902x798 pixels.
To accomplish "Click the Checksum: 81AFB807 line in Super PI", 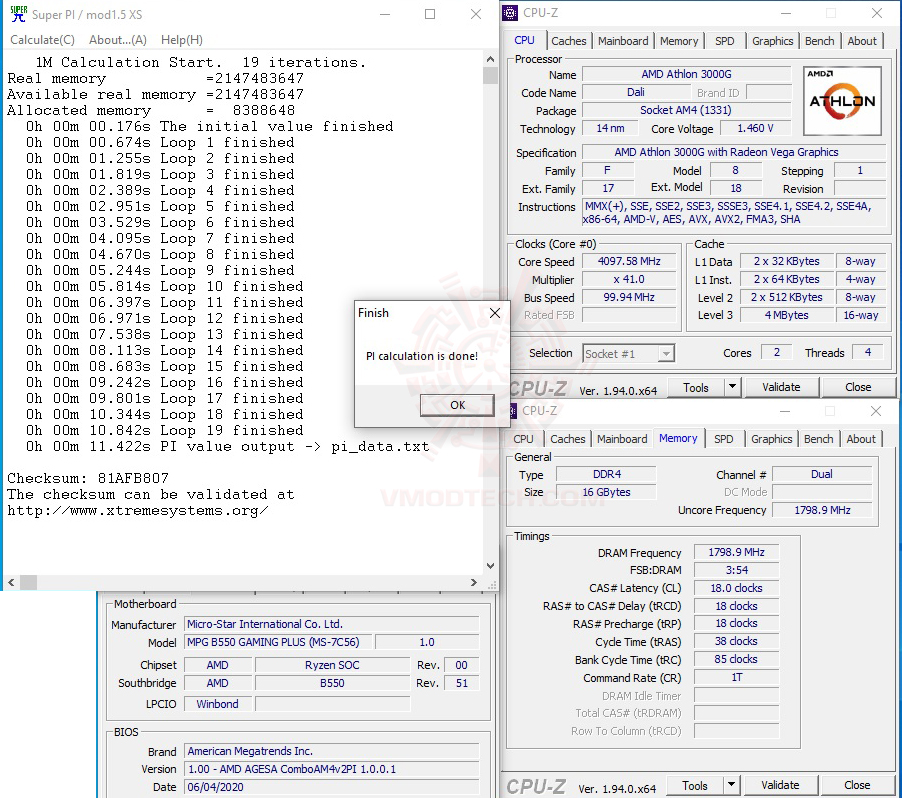I will pyautogui.click(x=88, y=478).
